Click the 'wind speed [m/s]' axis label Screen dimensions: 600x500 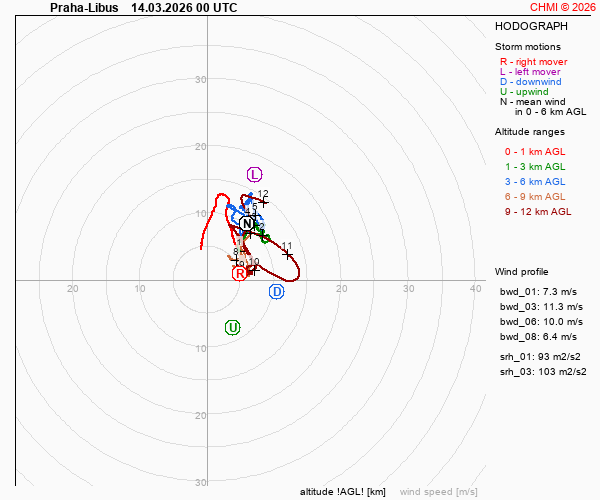[x=438, y=492]
